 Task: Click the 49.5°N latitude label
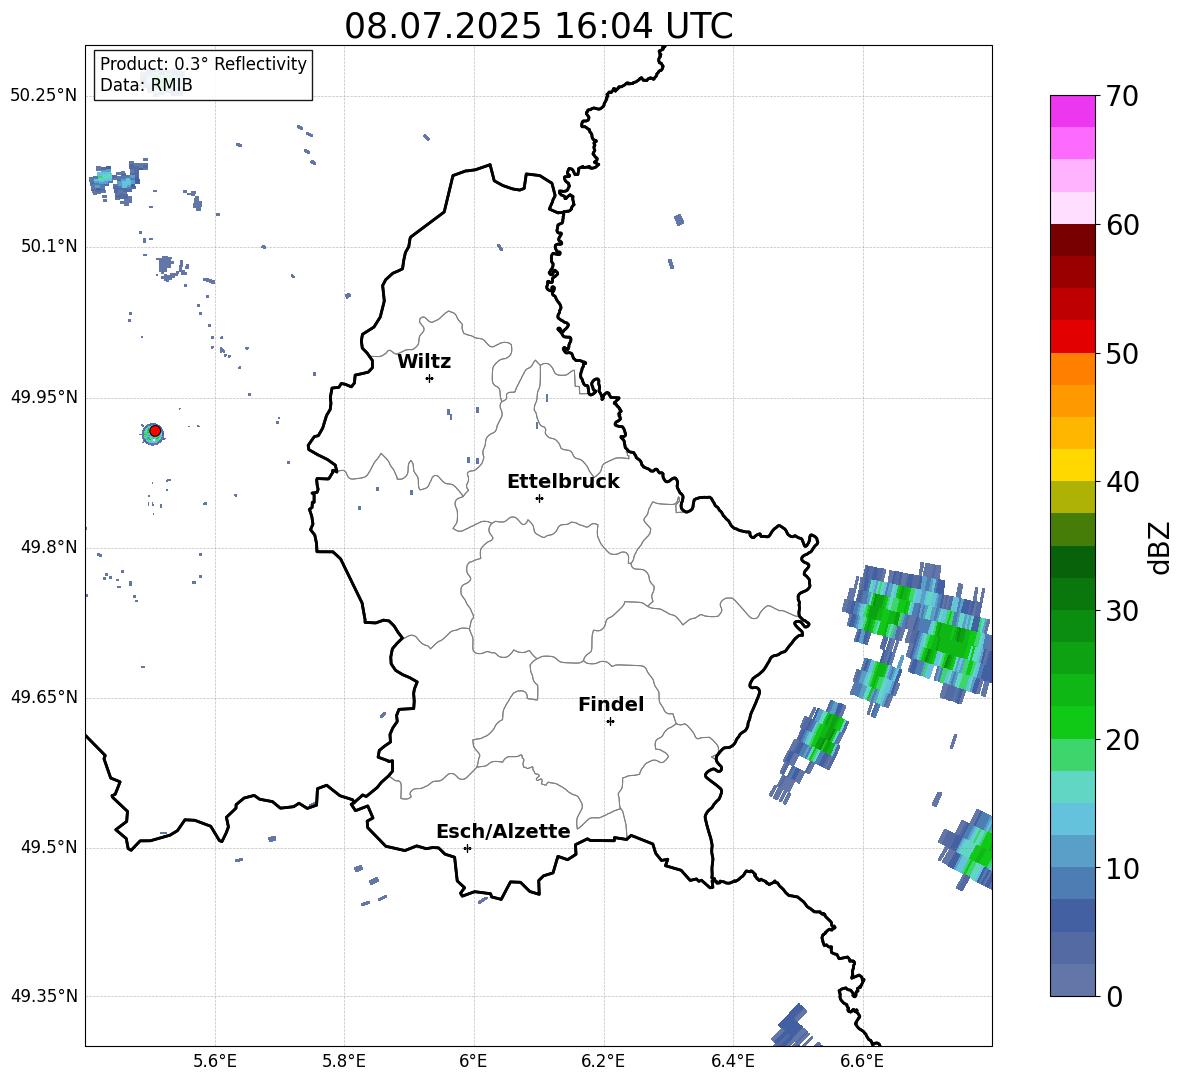tap(48, 846)
